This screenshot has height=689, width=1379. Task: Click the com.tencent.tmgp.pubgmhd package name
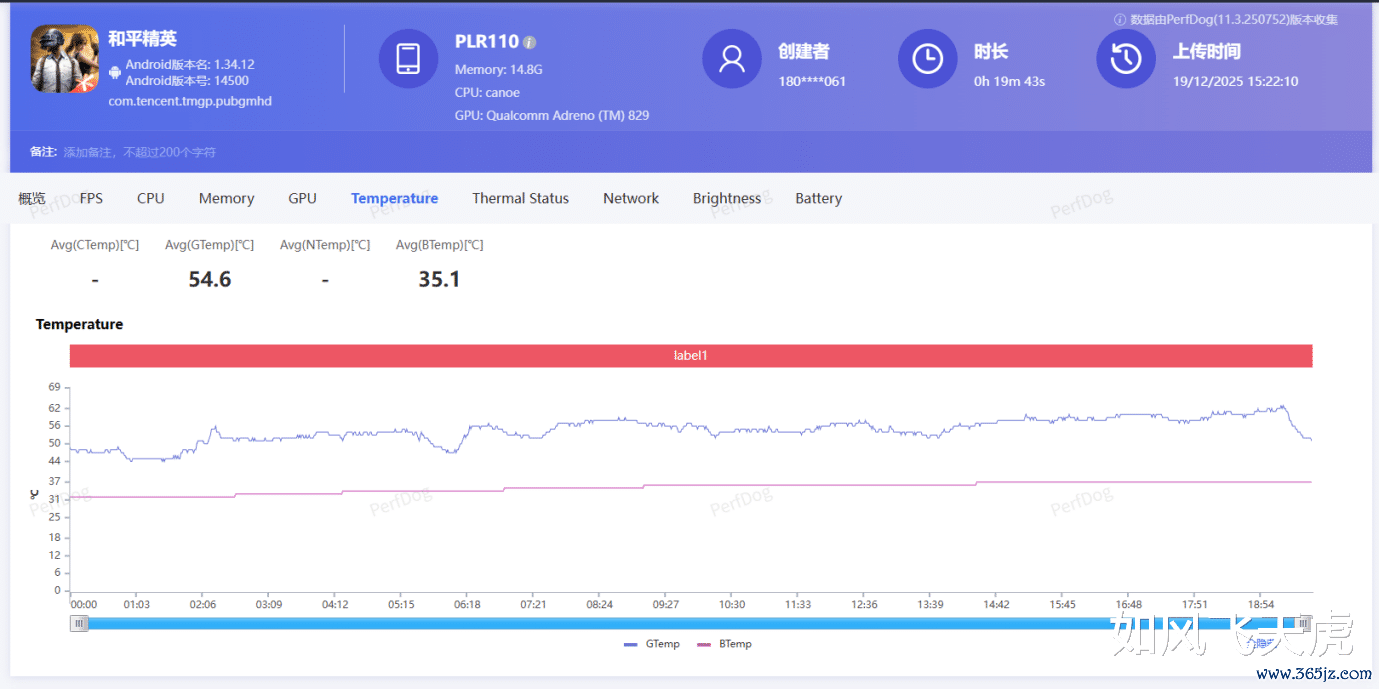190,101
